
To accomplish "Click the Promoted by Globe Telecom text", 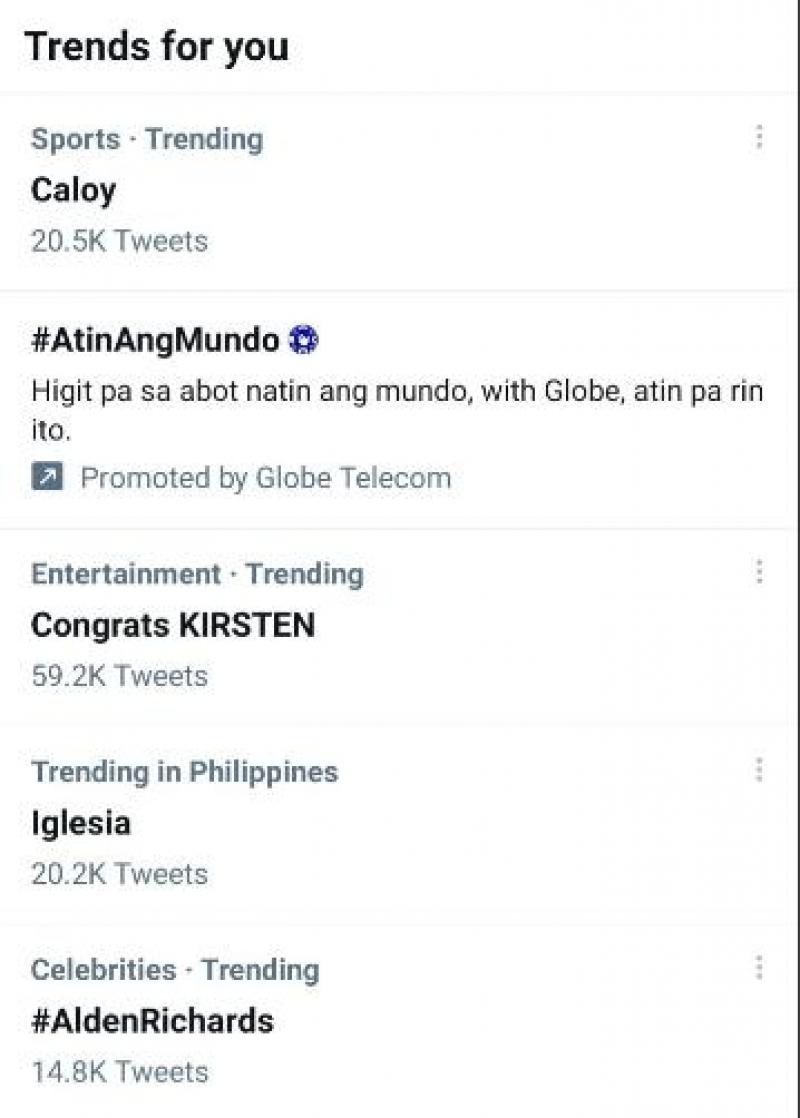I will coord(265,478).
